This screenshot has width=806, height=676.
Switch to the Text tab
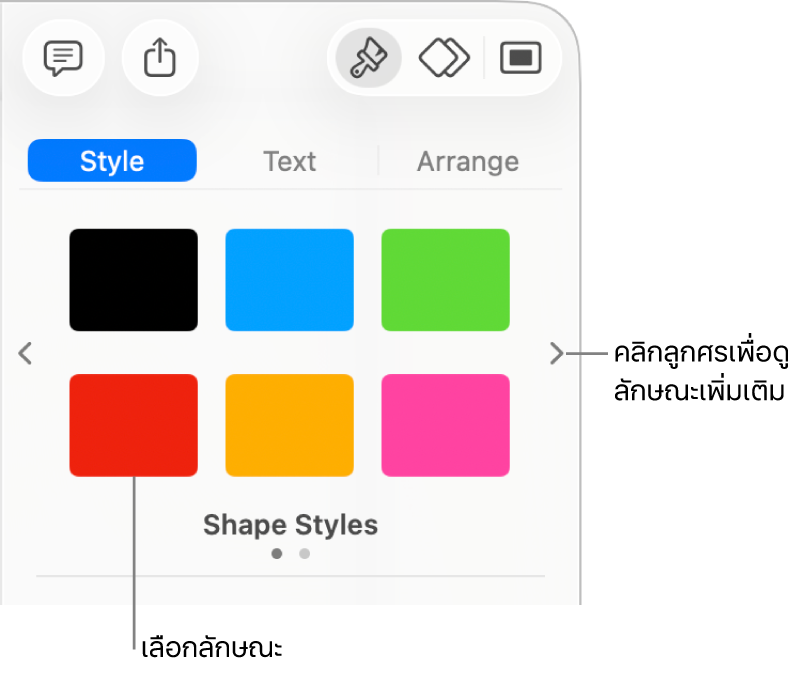289,161
